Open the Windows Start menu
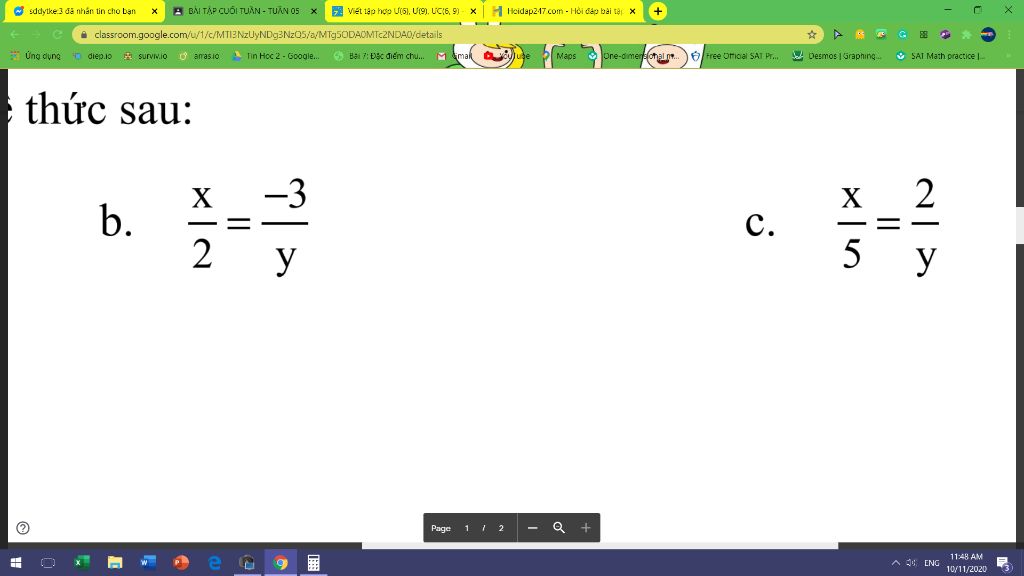This screenshot has height=576, width=1024. tap(16, 562)
